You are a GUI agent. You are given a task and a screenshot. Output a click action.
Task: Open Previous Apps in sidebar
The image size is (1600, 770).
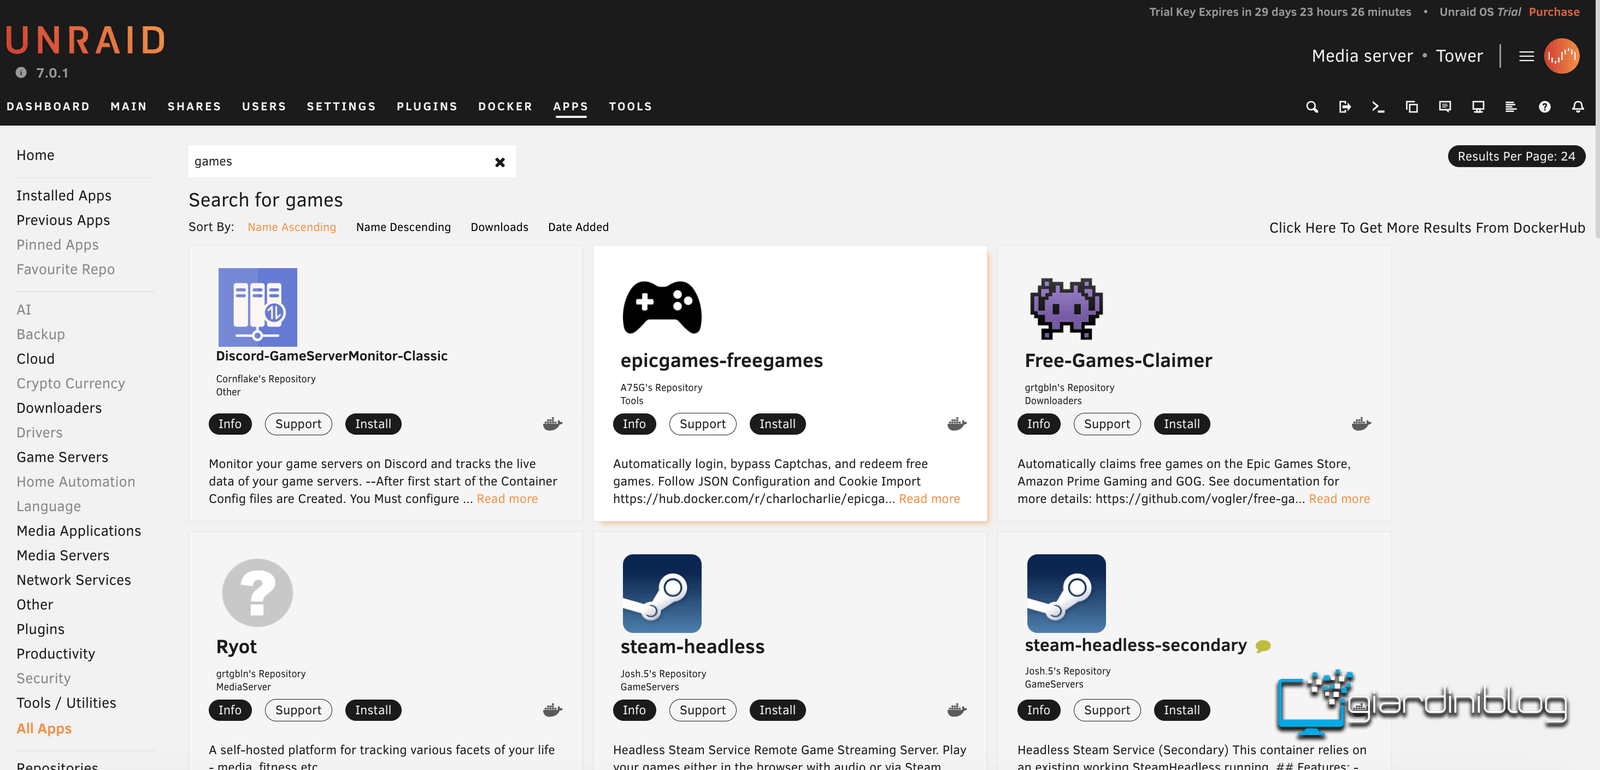(x=63, y=220)
